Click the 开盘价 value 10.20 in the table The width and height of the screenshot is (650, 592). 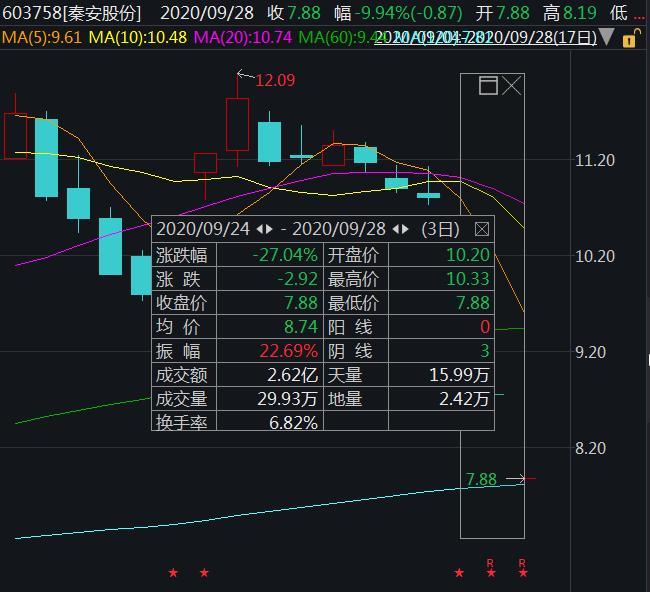click(468, 255)
